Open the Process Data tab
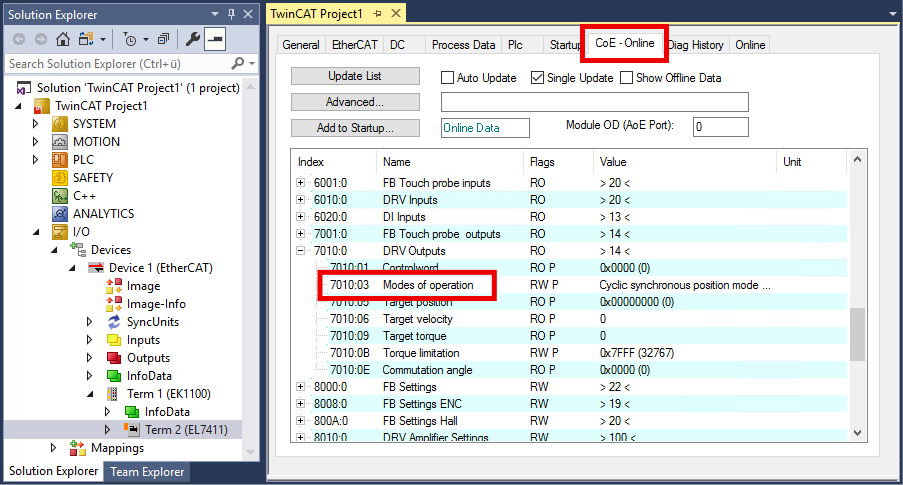The height and width of the screenshot is (485, 903). coord(463,45)
